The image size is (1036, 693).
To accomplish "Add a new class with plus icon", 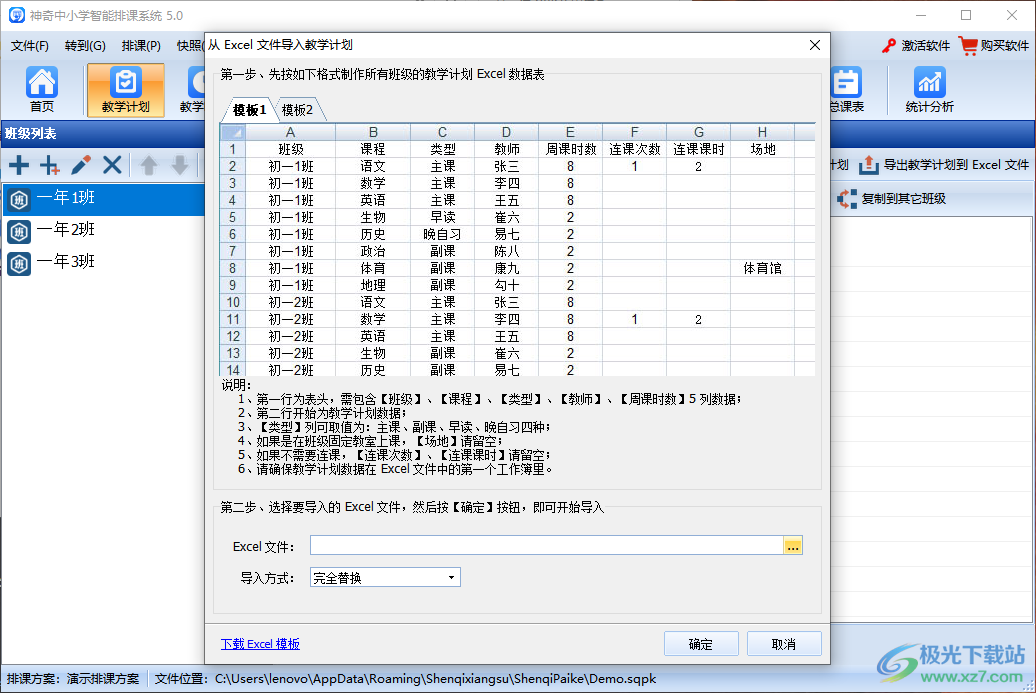I will (x=19, y=164).
